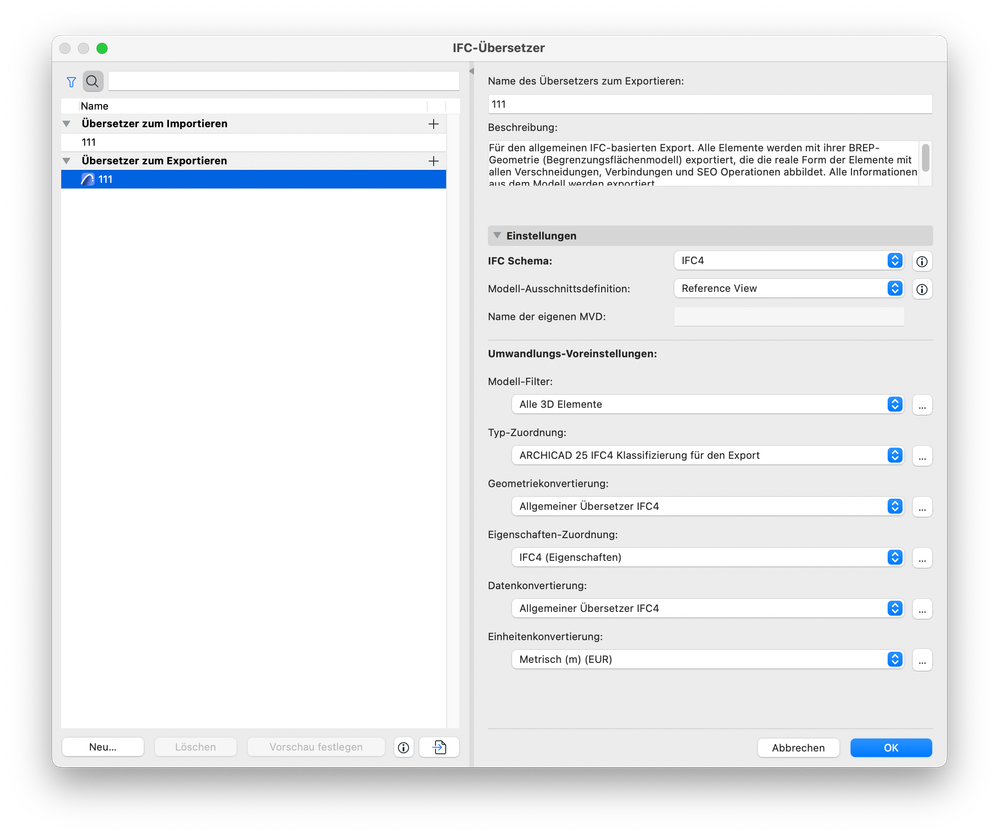Click the magnifier search icon
This screenshot has height=836, width=999.
(x=92, y=82)
